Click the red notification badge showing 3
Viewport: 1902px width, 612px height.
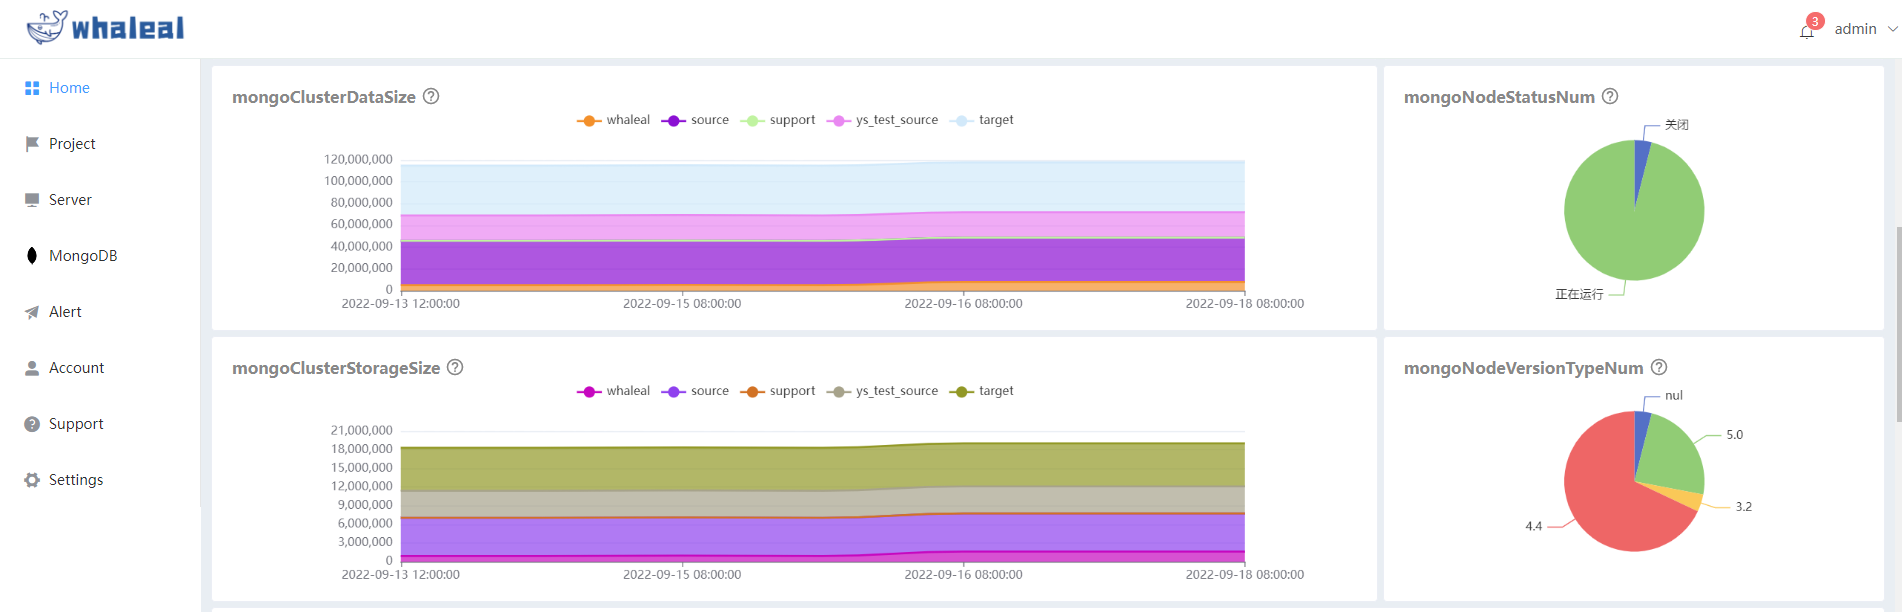pyautogui.click(x=1815, y=21)
